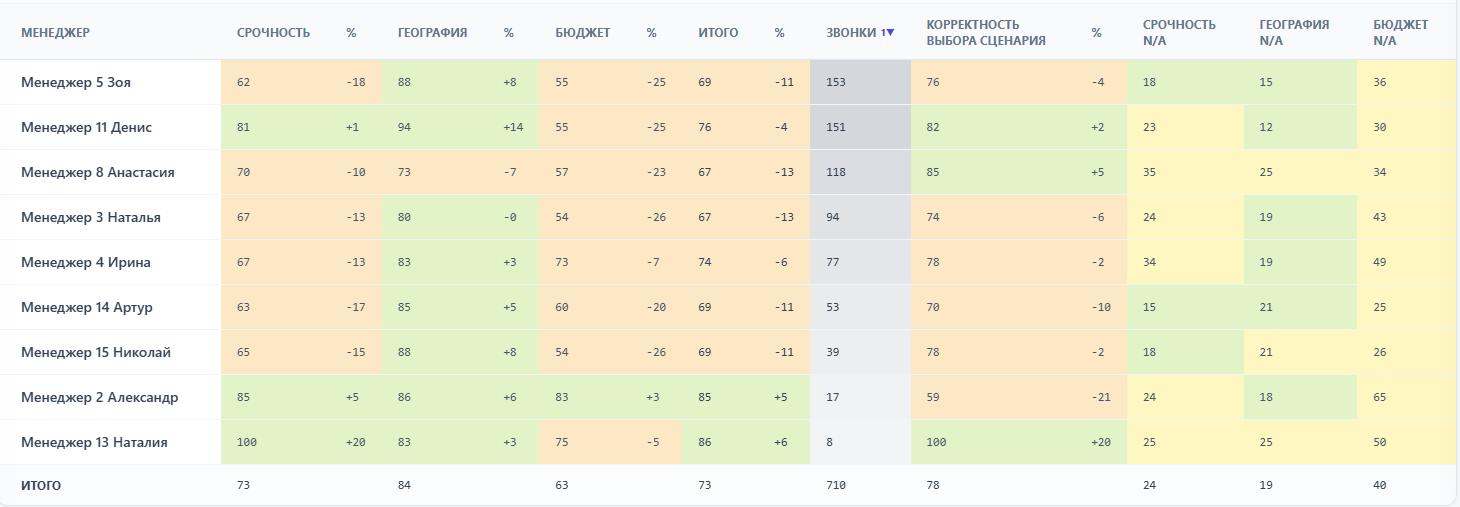Open Менеджер 15 Николай entry

coord(96,352)
